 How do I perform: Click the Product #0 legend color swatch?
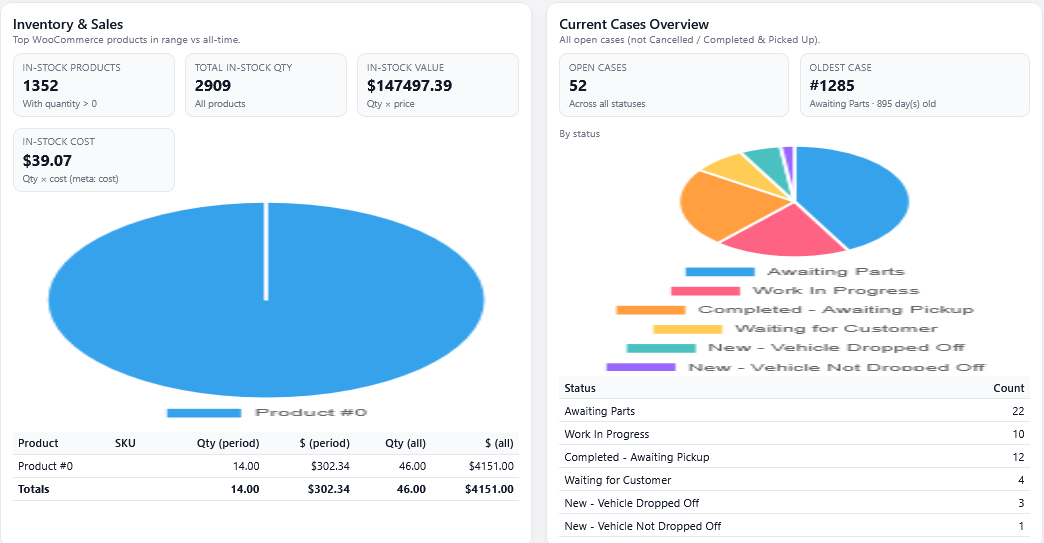[x=203, y=413]
